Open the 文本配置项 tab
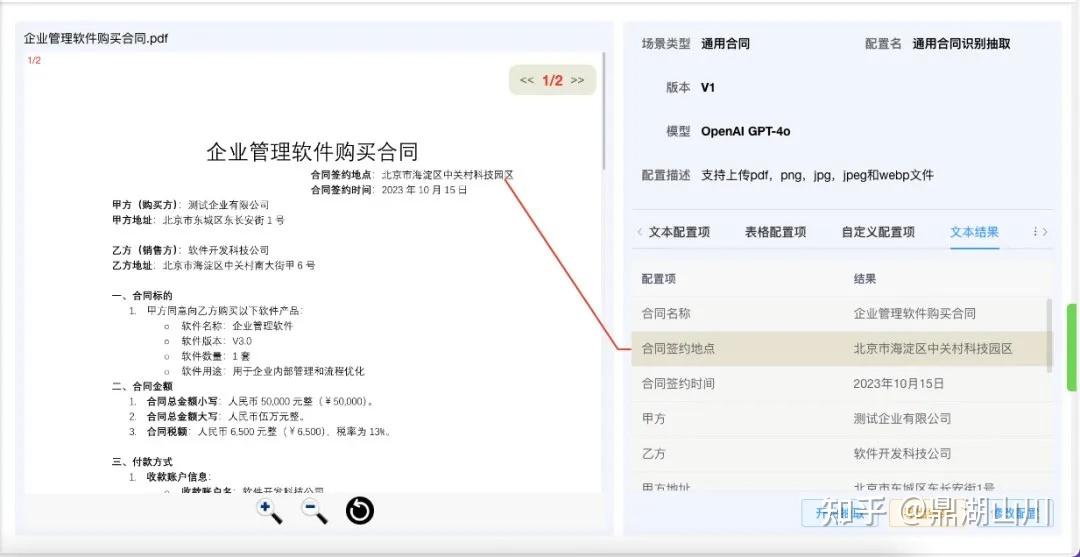This screenshot has width=1080, height=557. pyautogui.click(x=678, y=232)
